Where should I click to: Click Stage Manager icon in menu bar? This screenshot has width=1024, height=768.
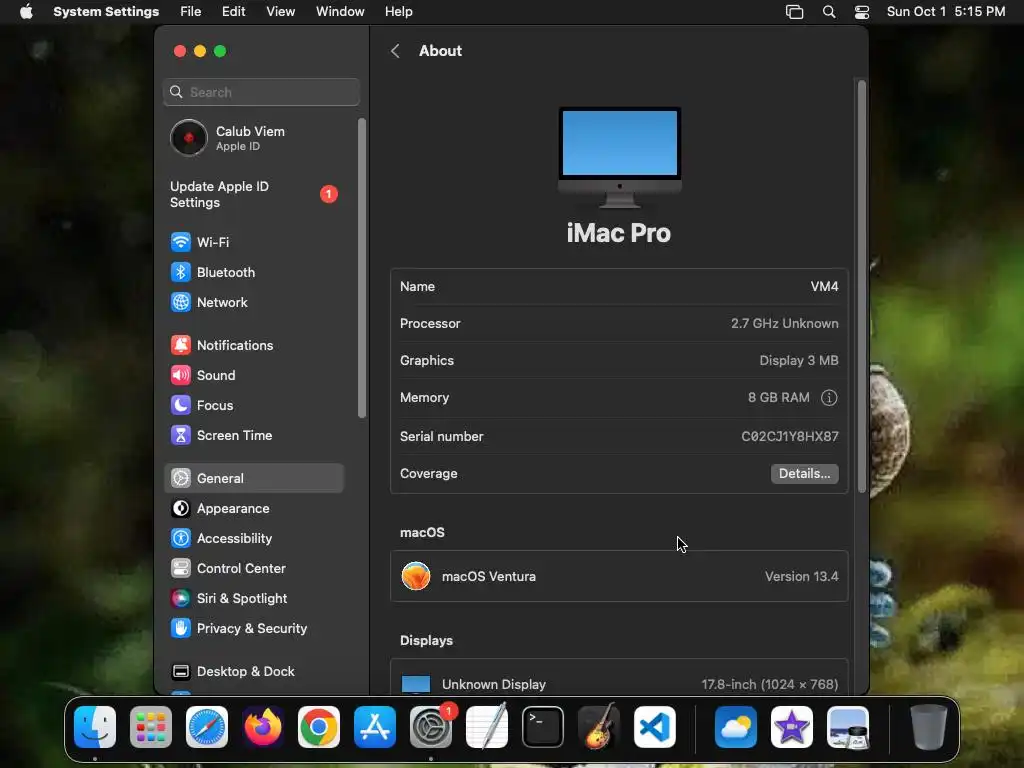coord(794,12)
